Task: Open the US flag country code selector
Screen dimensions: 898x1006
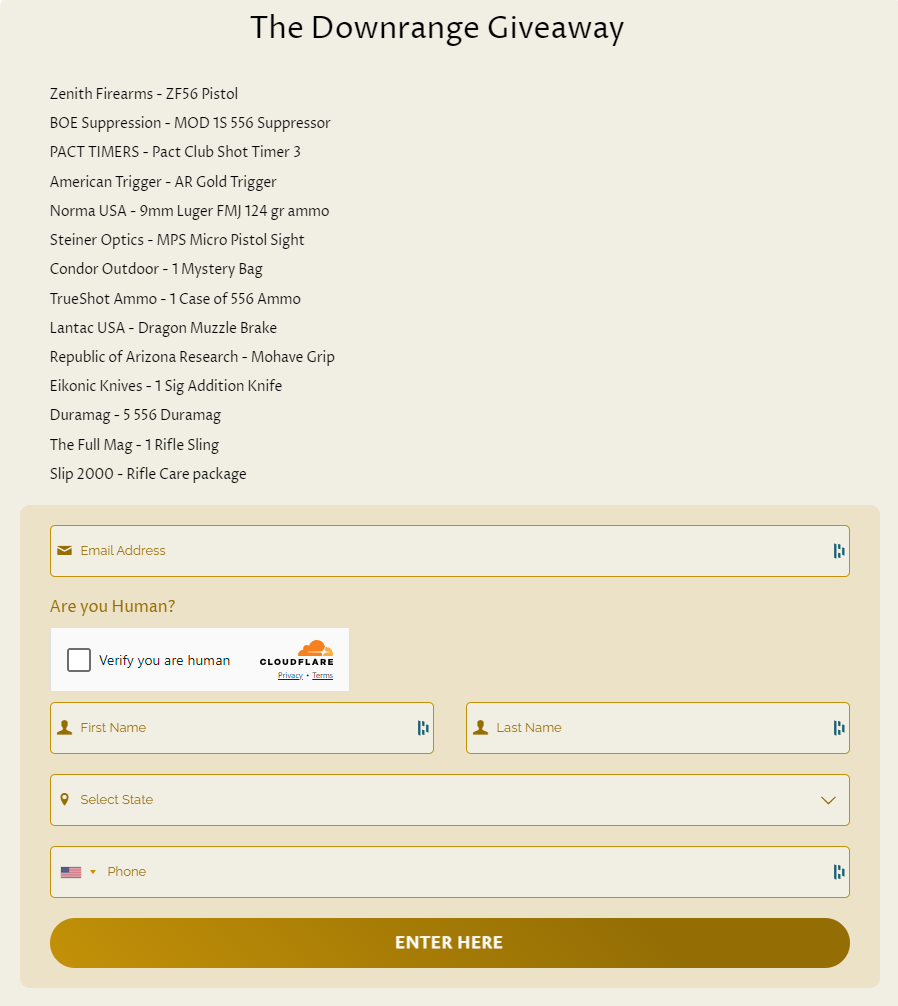Action: pos(78,872)
